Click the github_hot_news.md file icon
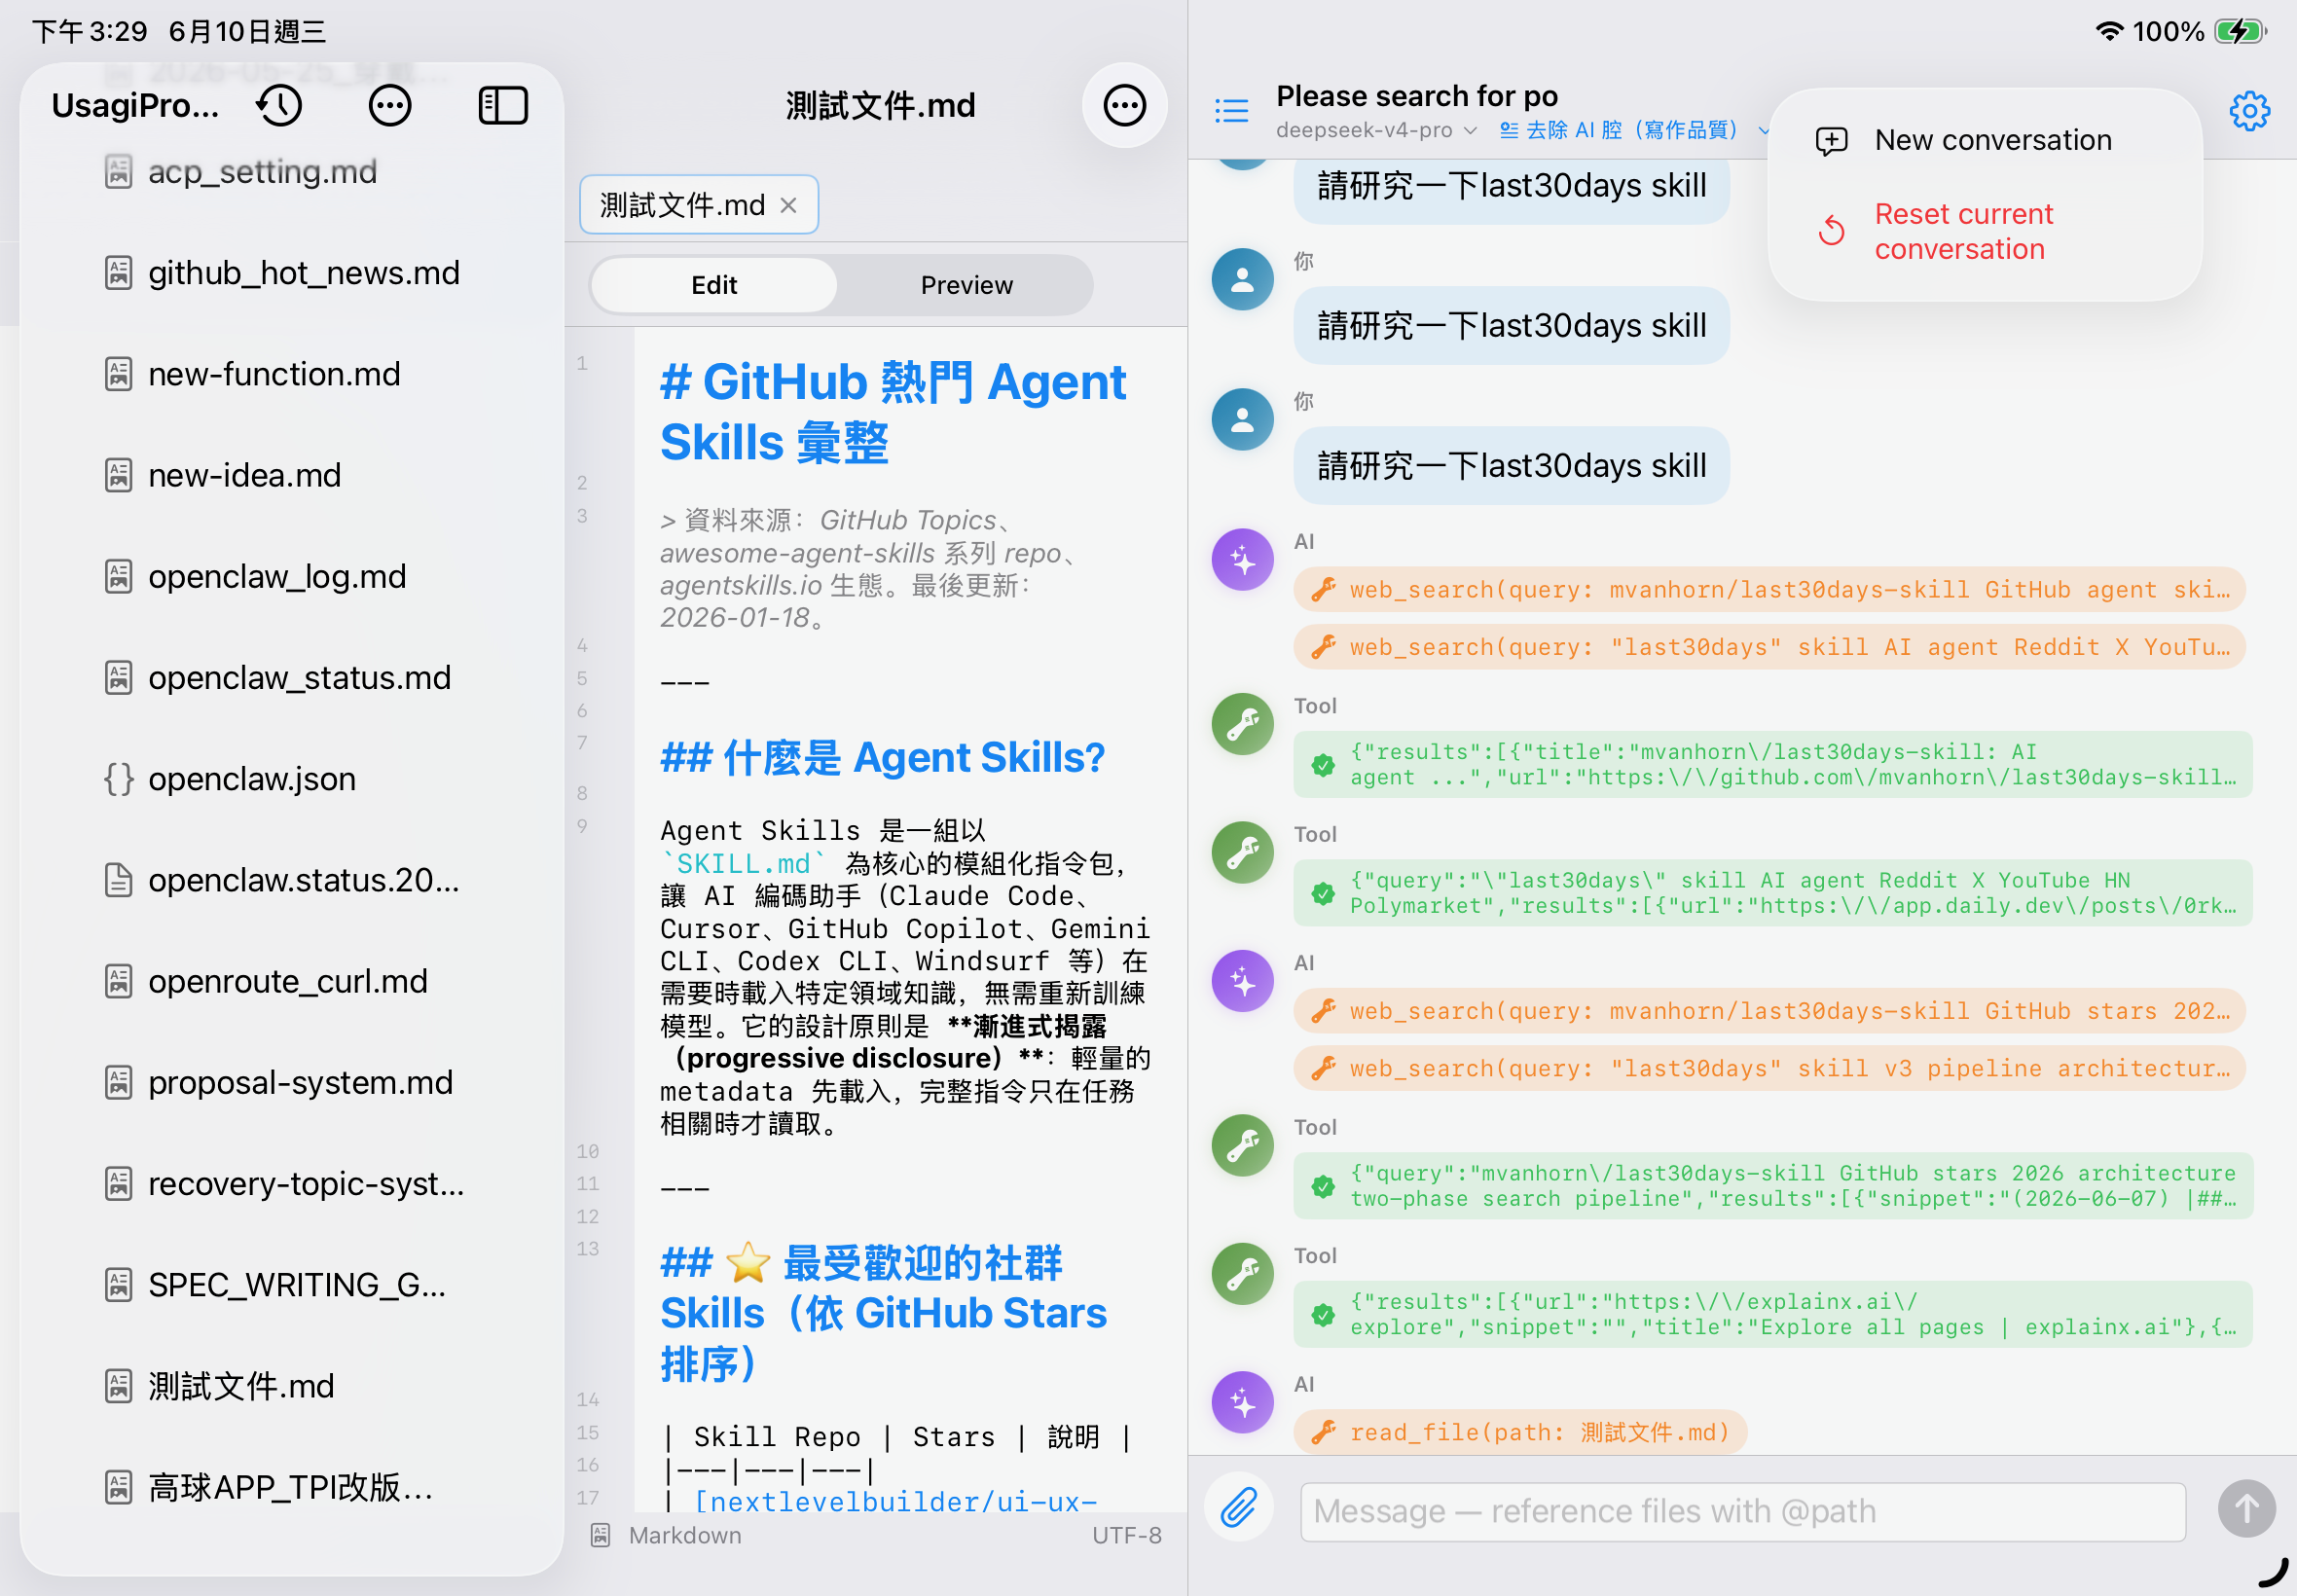 (x=118, y=273)
